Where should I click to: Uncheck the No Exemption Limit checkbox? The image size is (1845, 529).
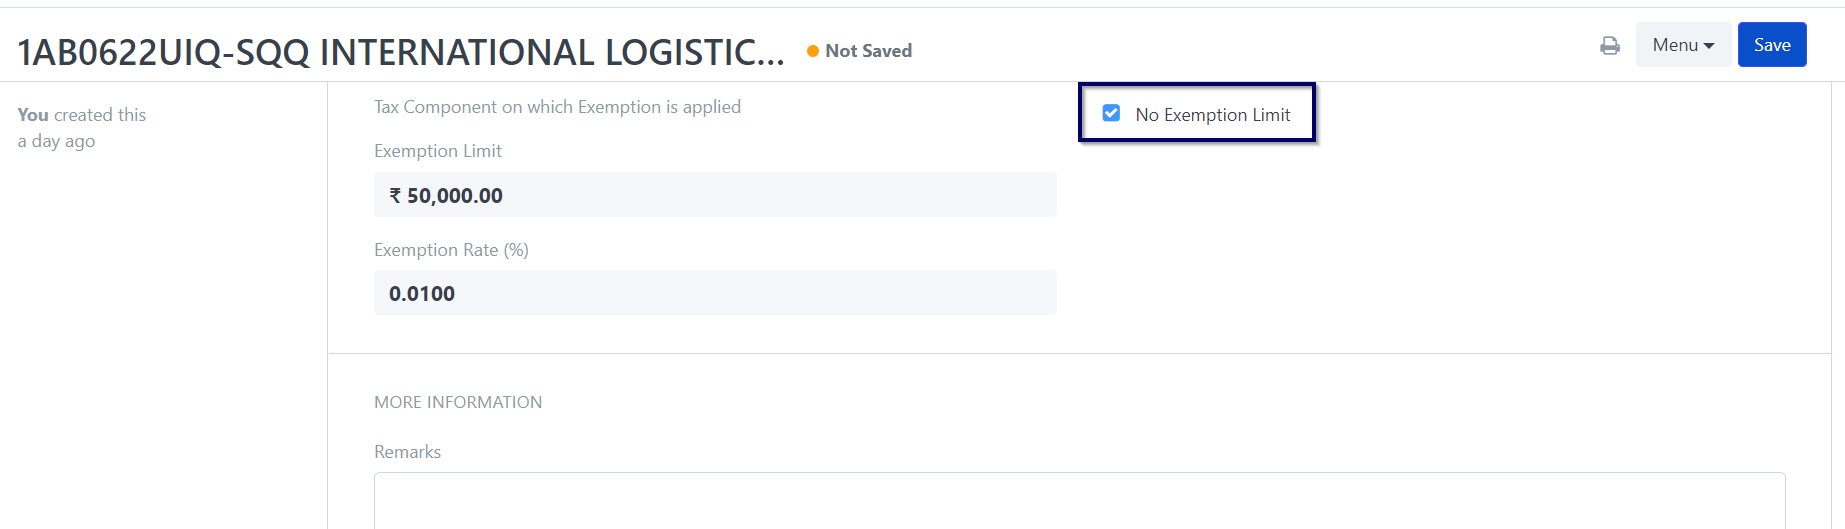point(1111,113)
